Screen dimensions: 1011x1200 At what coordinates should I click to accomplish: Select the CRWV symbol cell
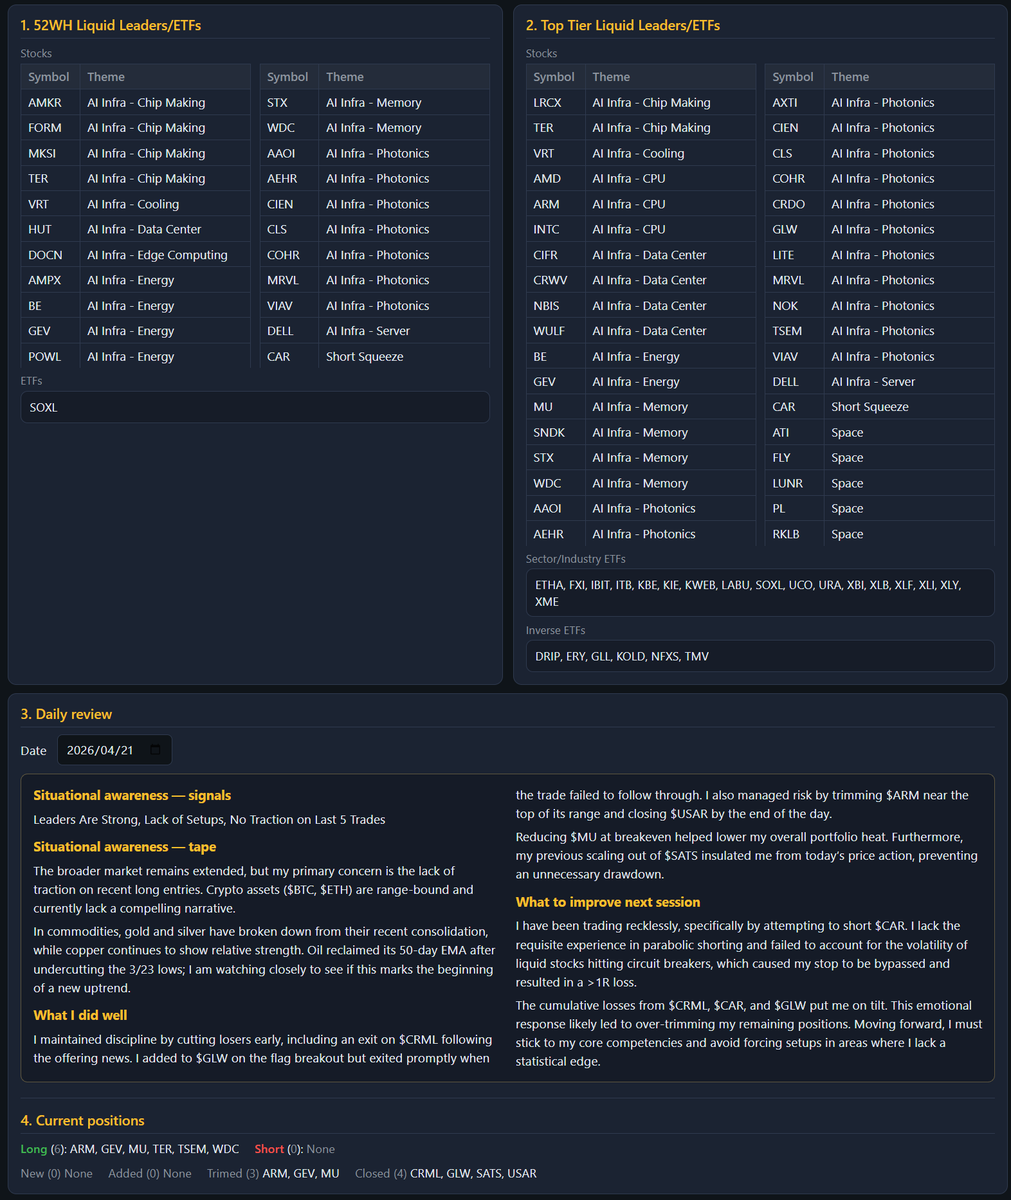(555, 280)
